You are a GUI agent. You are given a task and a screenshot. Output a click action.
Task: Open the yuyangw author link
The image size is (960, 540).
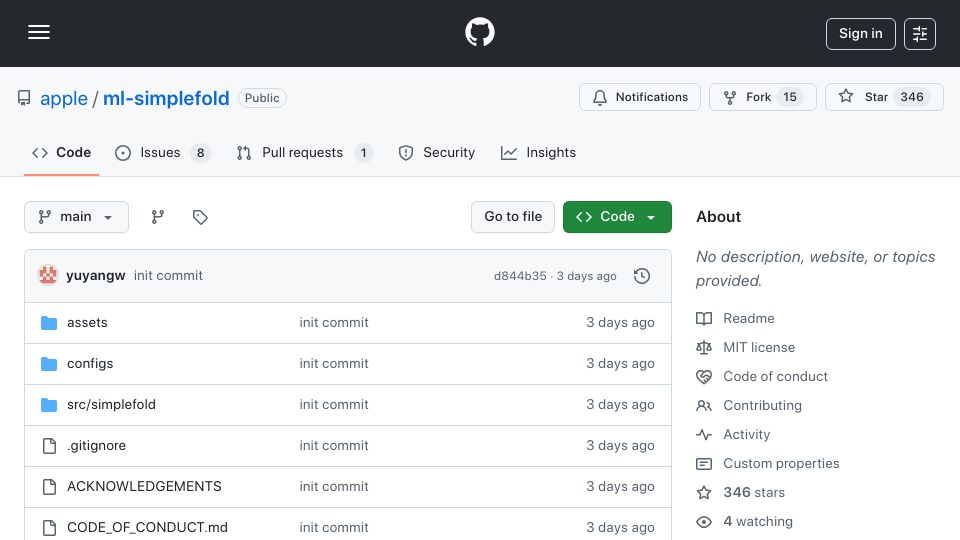point(96,276)
